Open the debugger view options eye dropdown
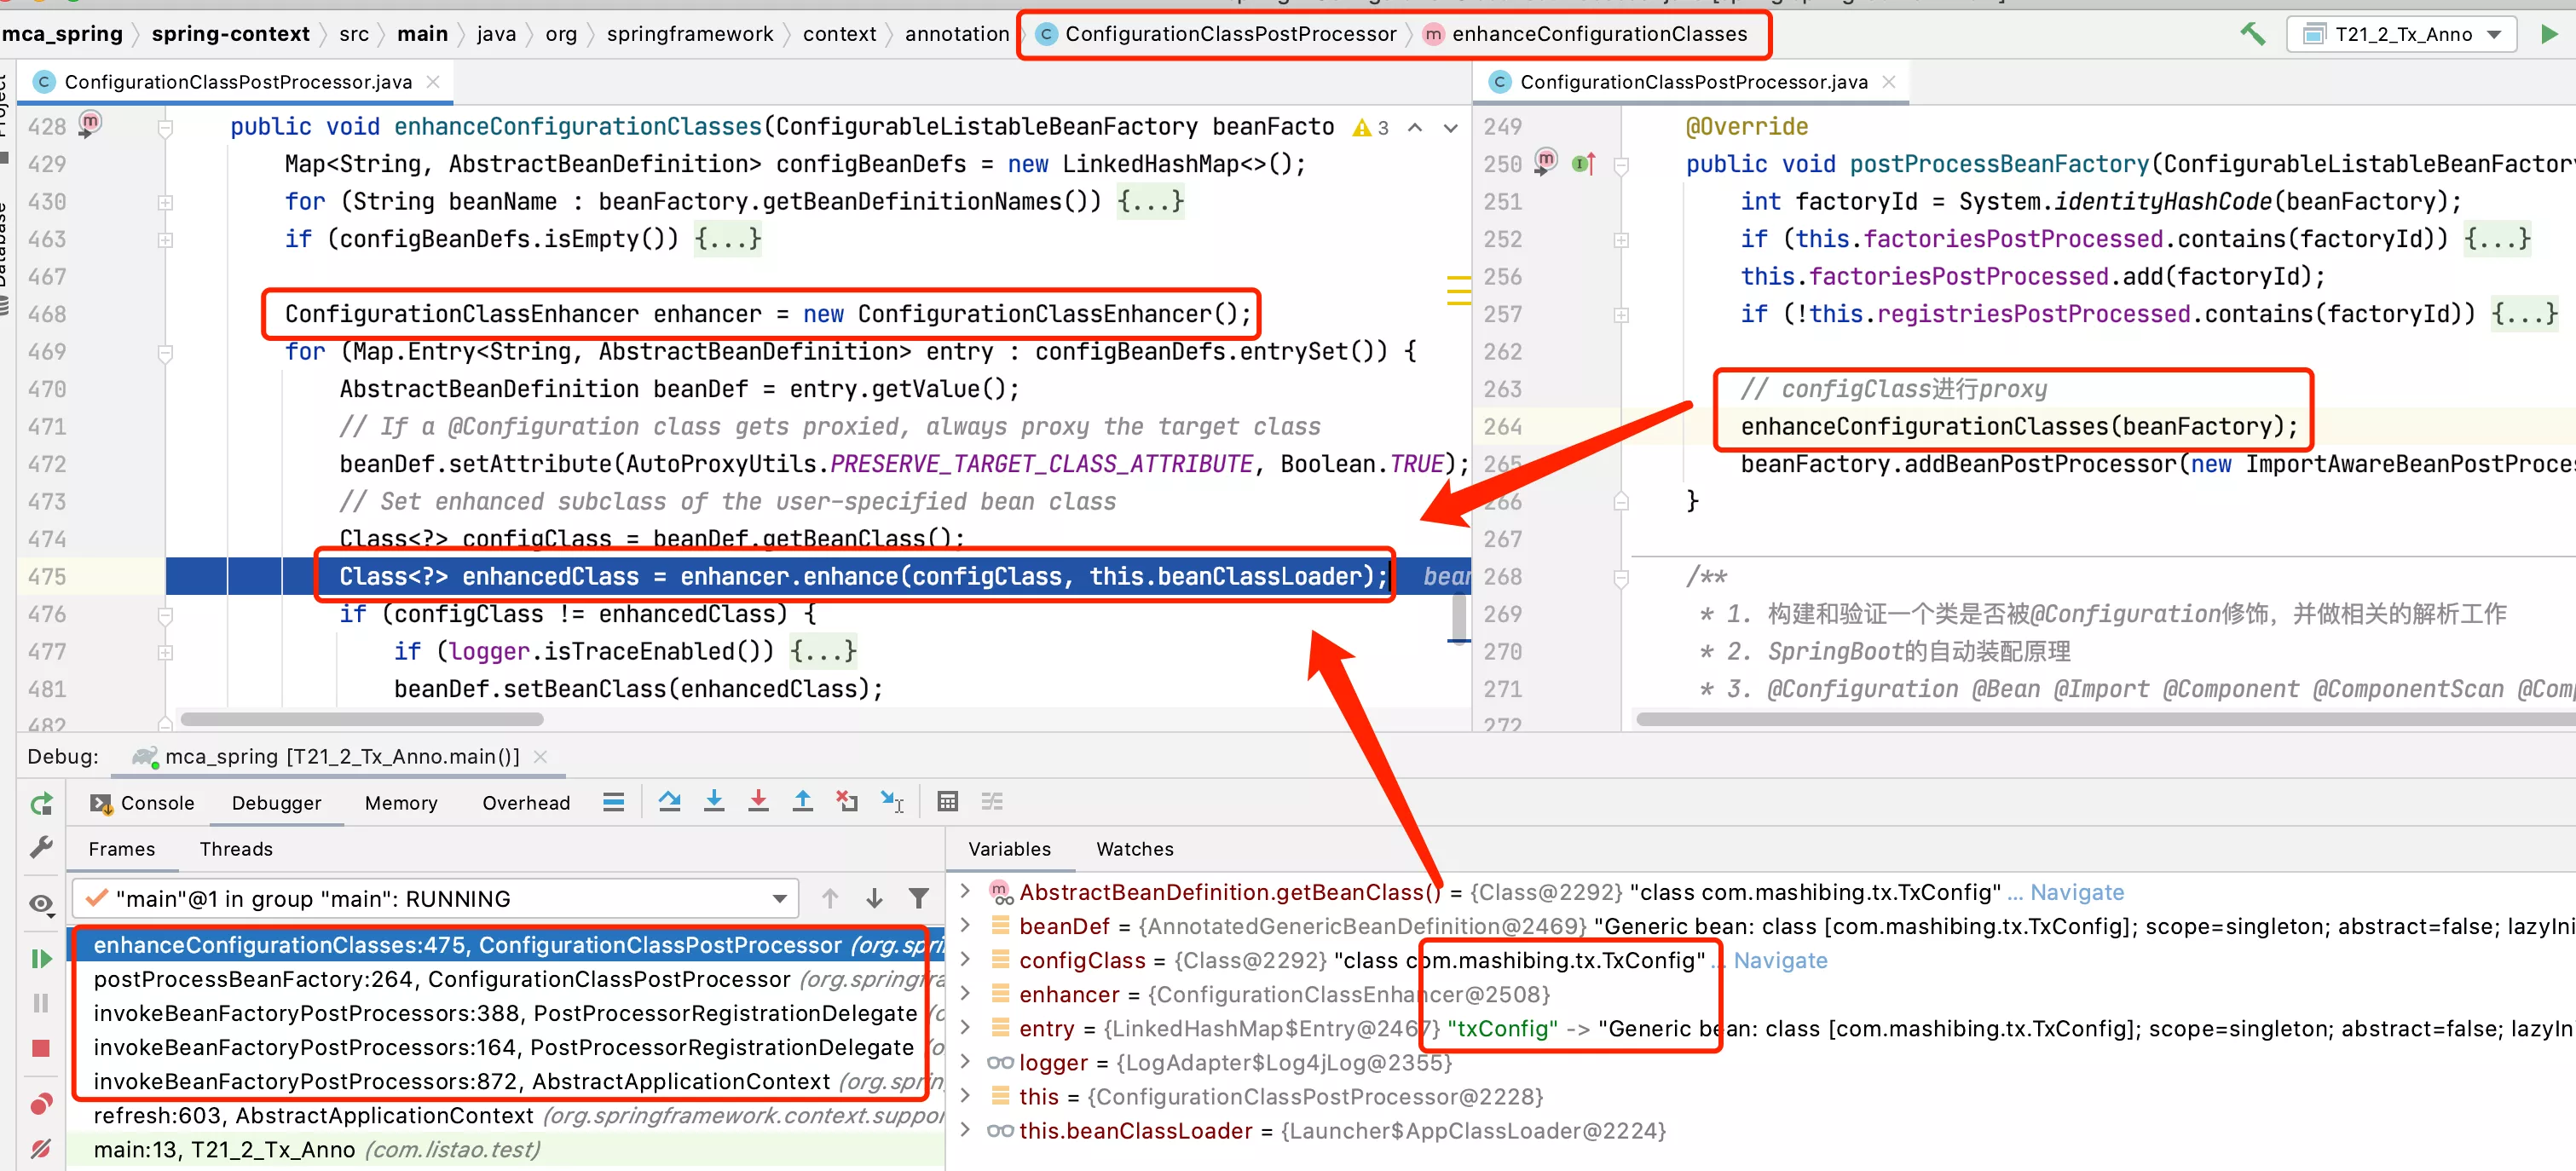The image size is (2576, 1171). tap(41, 904)
